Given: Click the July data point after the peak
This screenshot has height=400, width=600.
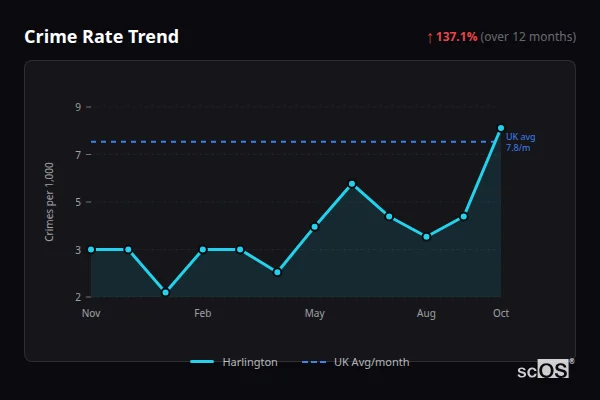Looking at the screenshot, I should 389,217.
